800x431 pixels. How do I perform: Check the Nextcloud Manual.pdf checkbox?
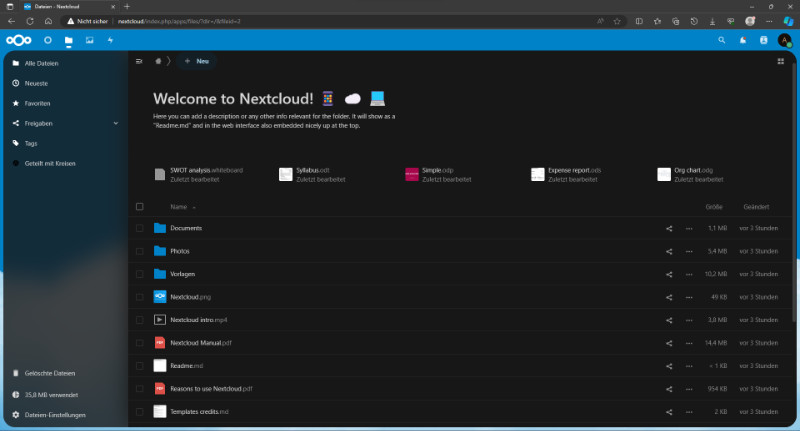click(x=140, y=343)
